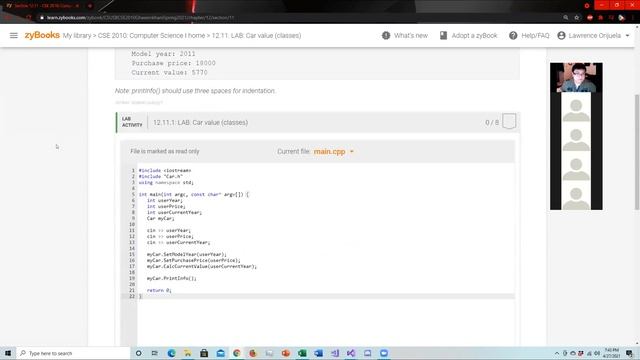Go to zyBooks home via logo
Image resolution: width=640 pixels, height=360 pixels.
pos(42,35)
